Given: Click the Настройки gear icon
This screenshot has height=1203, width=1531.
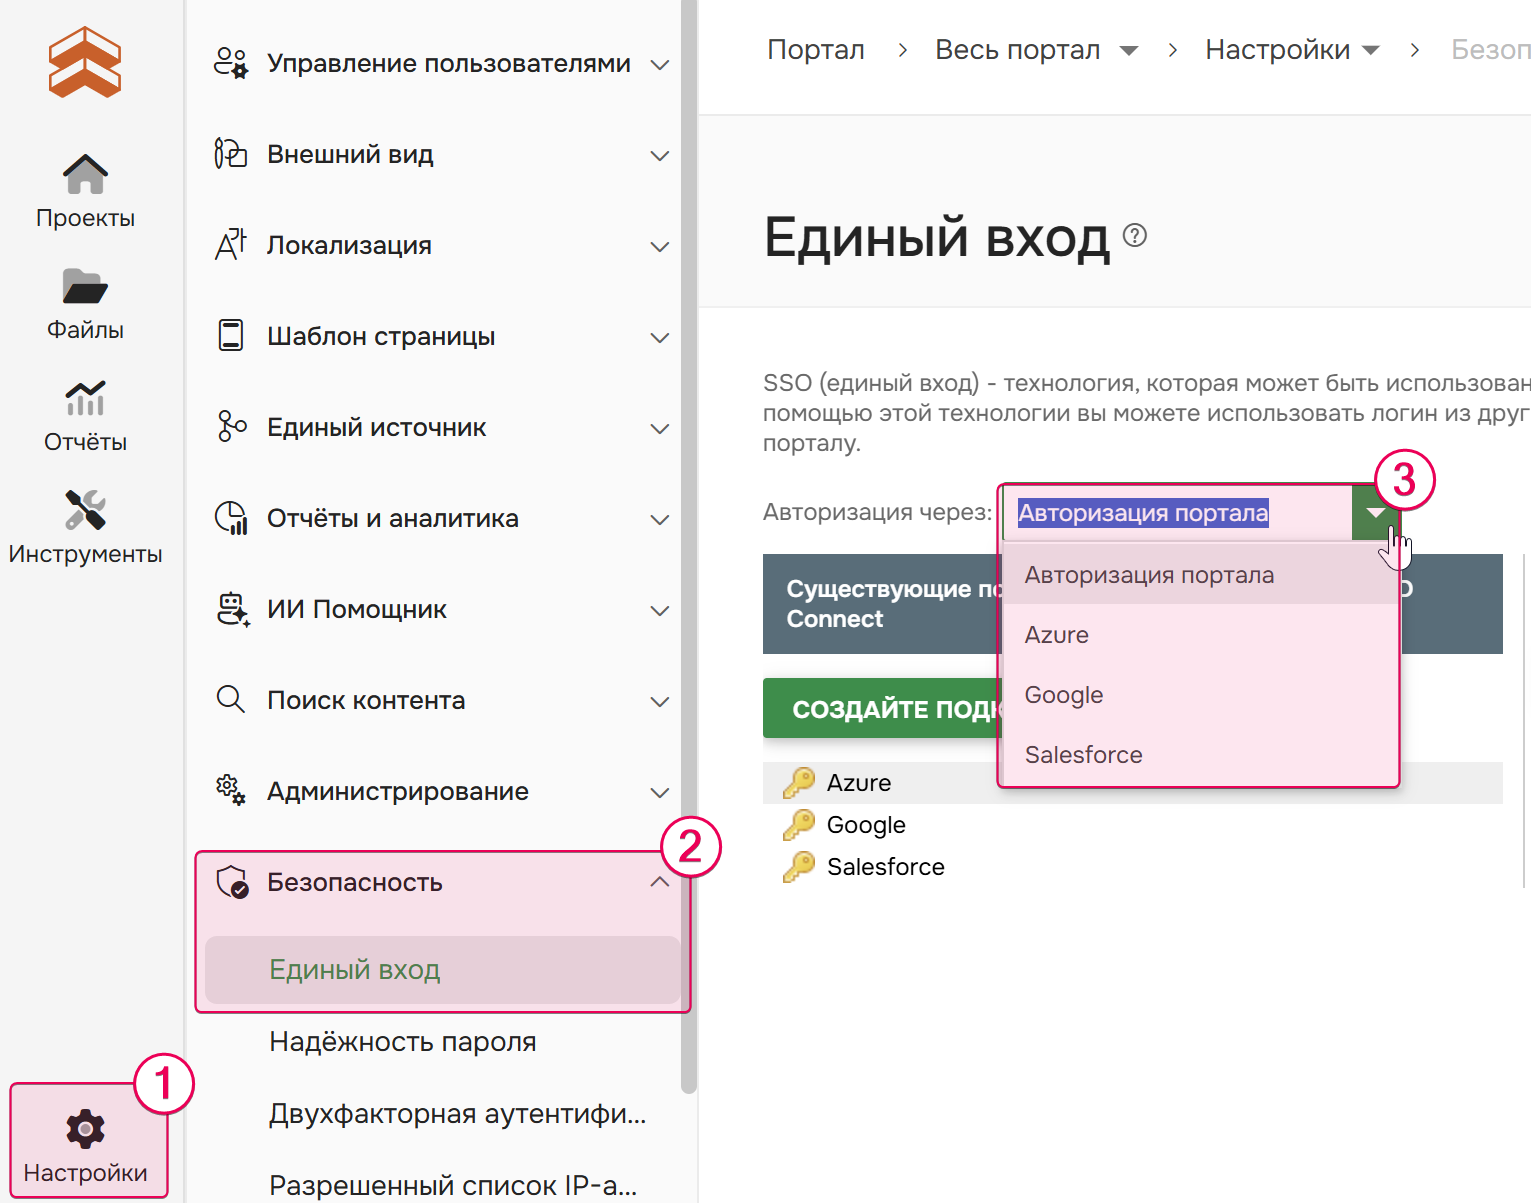Looking at the screenshot, I should tap(84, 1129).
